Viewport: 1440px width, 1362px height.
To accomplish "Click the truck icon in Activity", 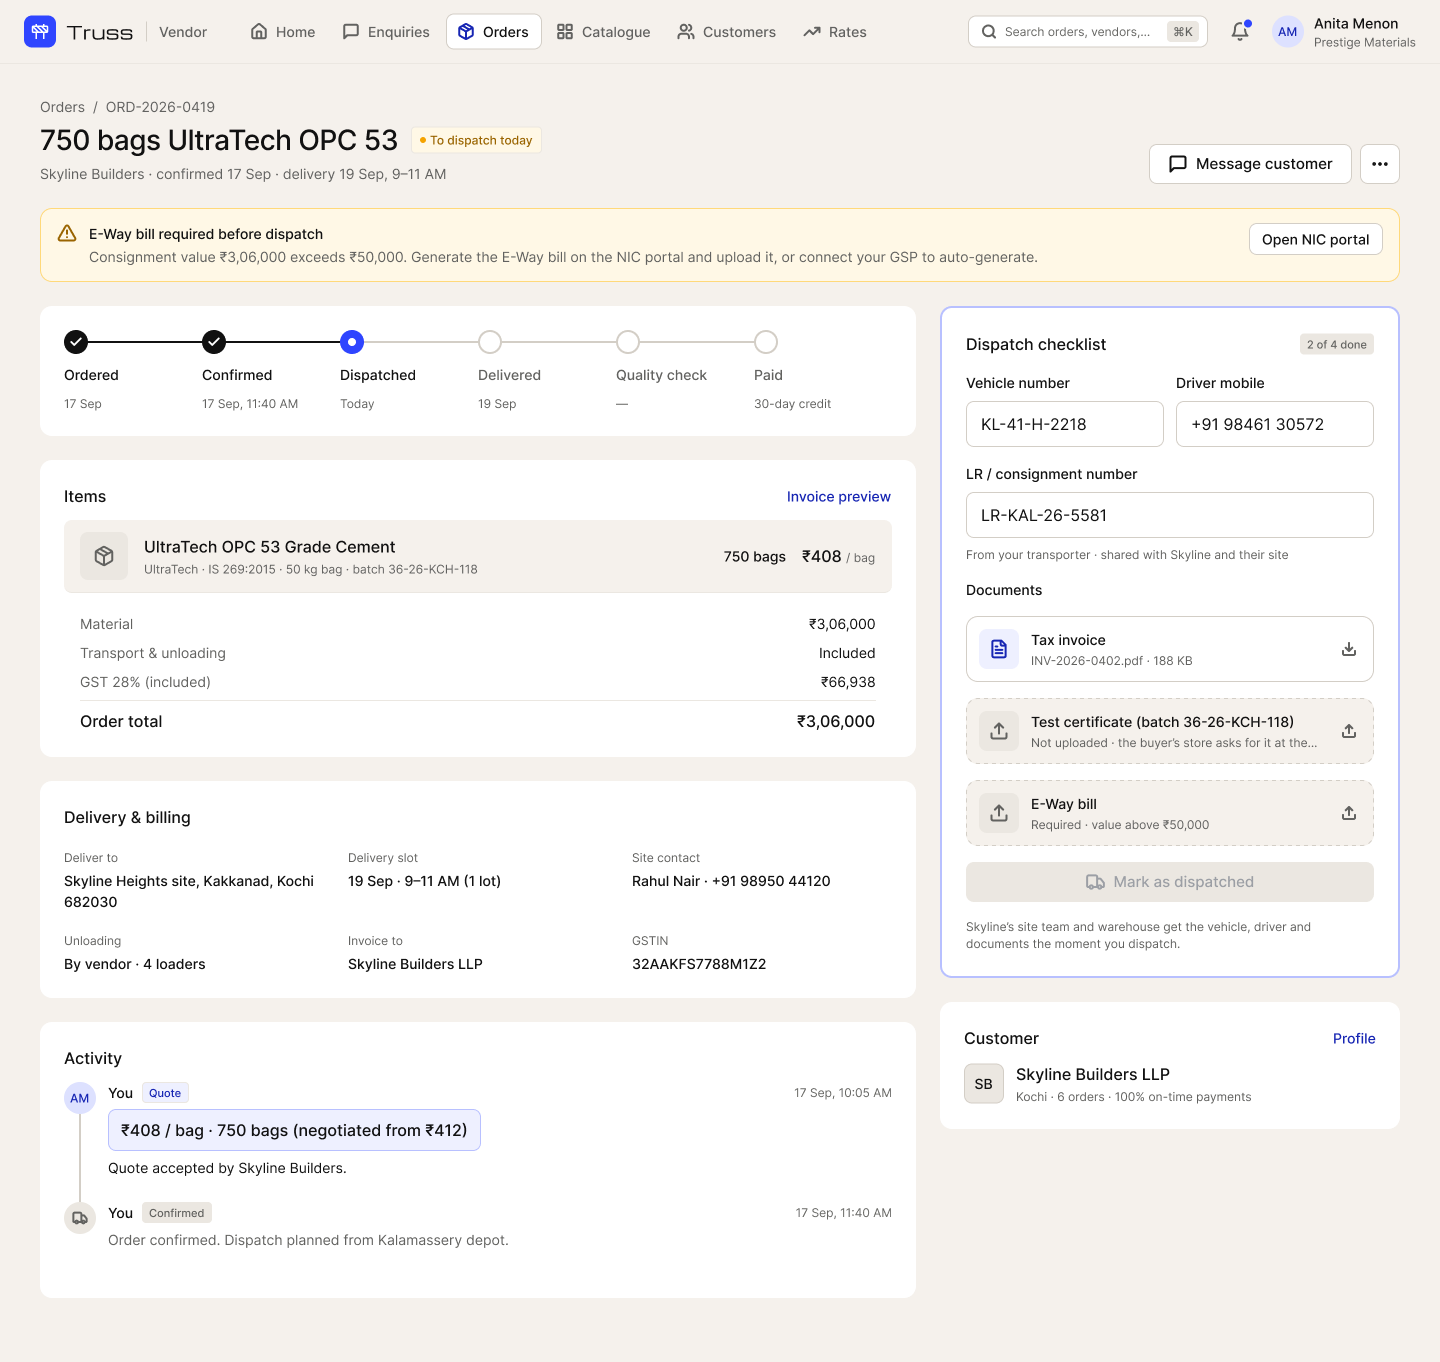I will [80, 1218].
